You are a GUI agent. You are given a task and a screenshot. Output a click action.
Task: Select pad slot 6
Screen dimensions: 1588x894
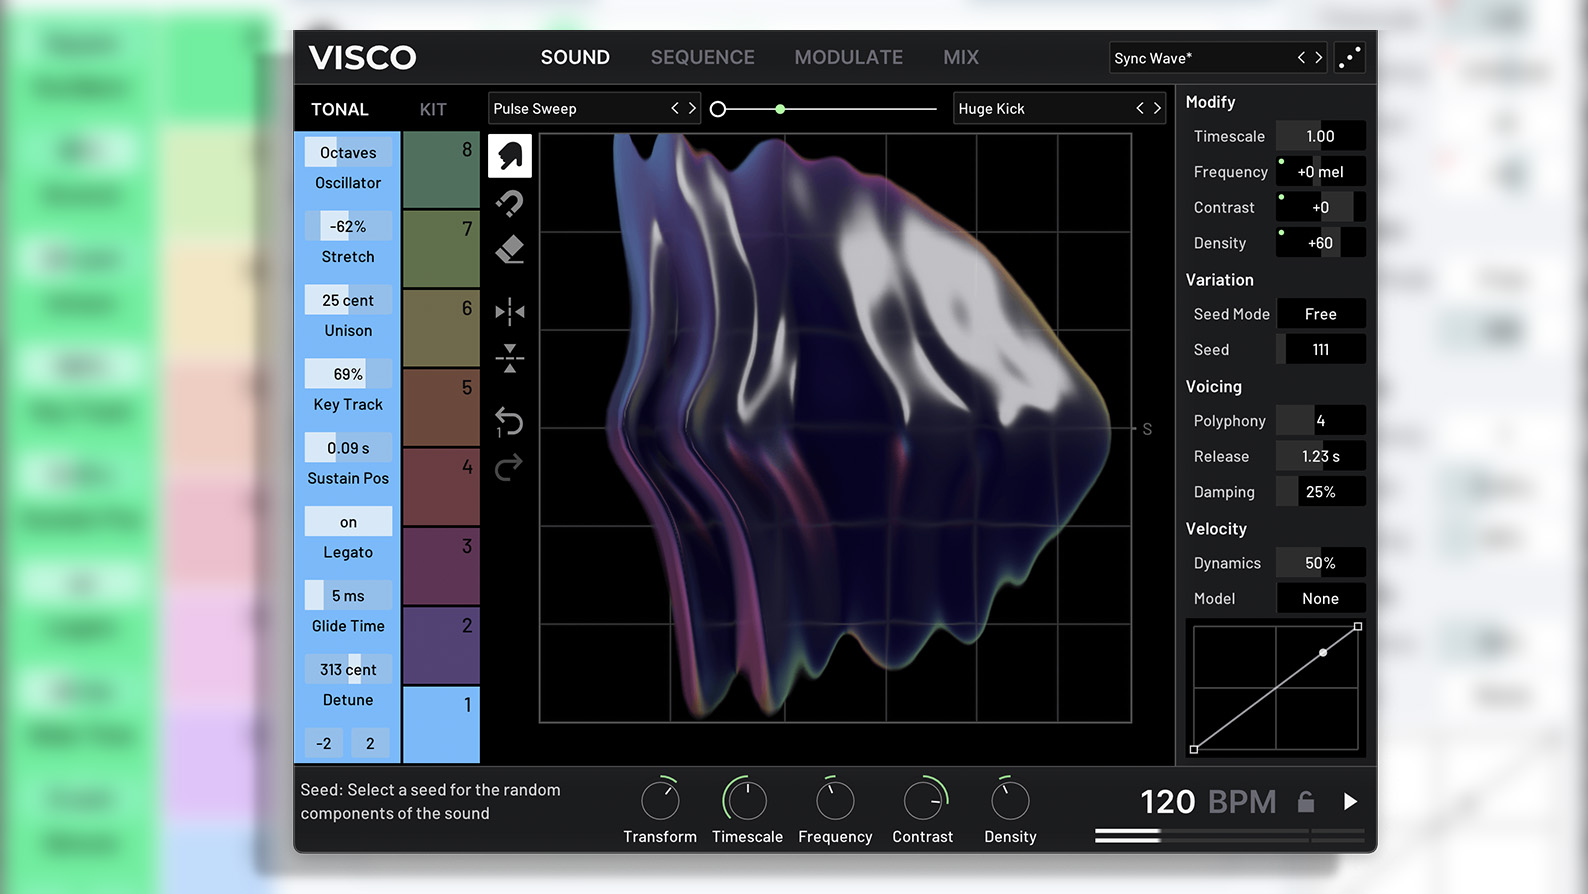coord(441,328)
